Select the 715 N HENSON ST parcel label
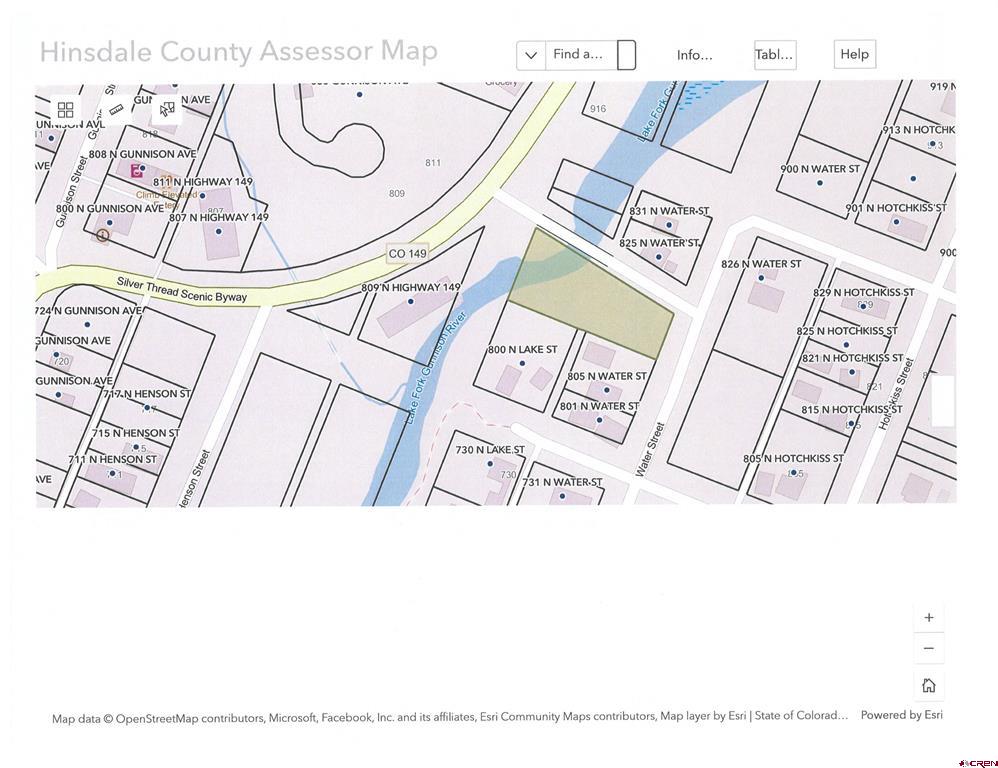998x768 pixels. (136, 433)
